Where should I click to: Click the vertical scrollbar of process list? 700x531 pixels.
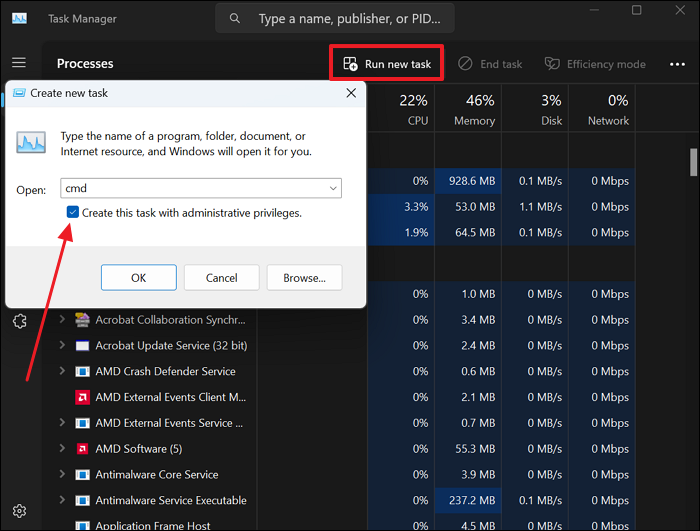coord(694,162)
